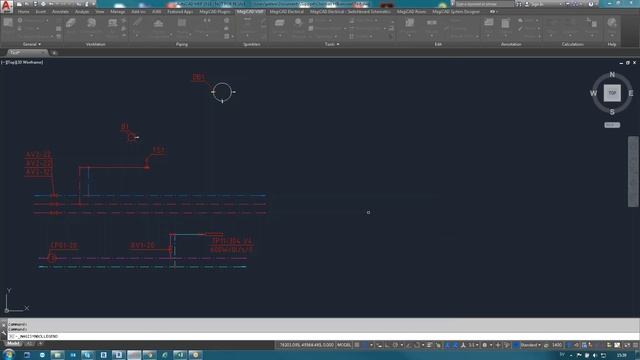The image size is (640, 360).
Task: Open Windows Start menu orb
Action: (8, 355)
